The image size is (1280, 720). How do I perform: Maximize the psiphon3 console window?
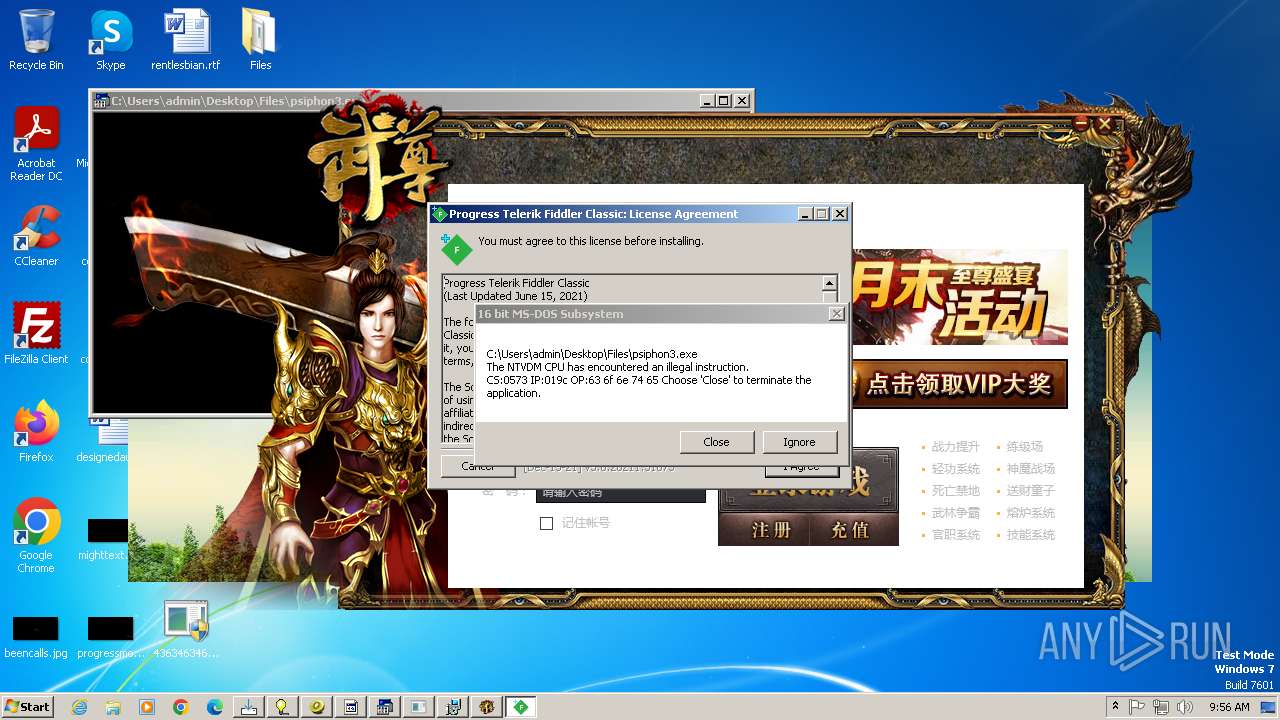(x=723, y=101)
